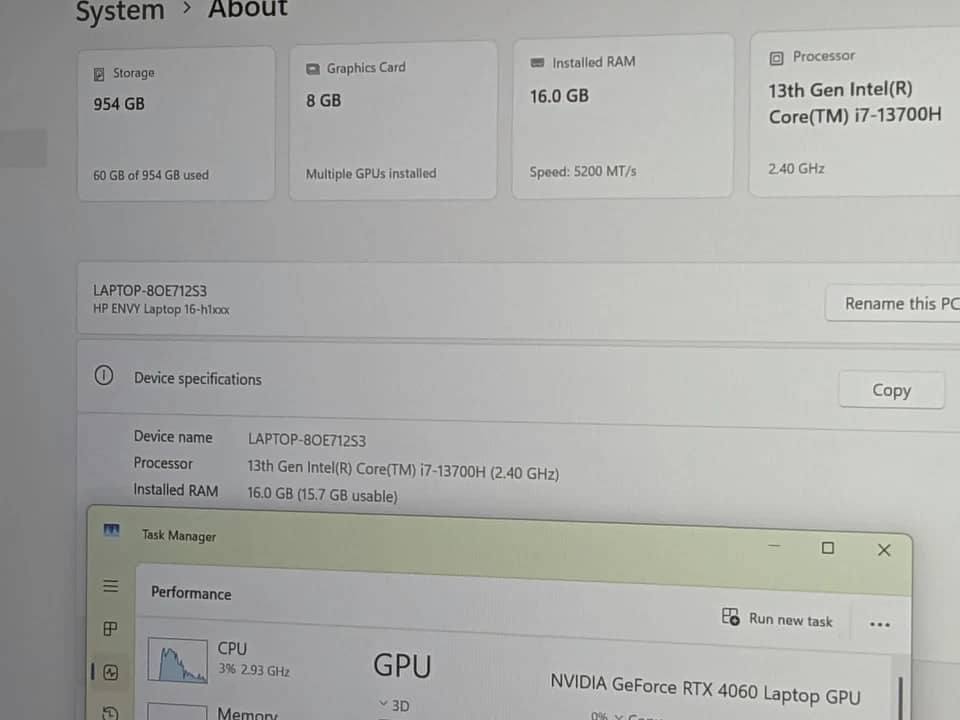Click the Performance page title

tap(191, 593)
